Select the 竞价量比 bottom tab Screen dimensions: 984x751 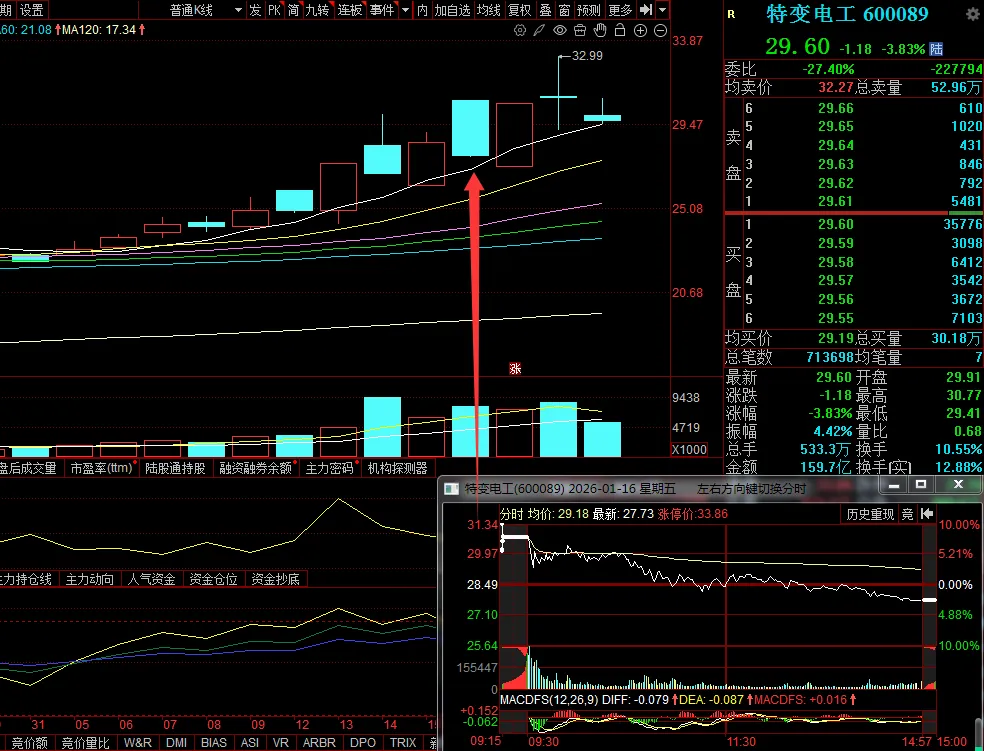[x=85, y=743]
